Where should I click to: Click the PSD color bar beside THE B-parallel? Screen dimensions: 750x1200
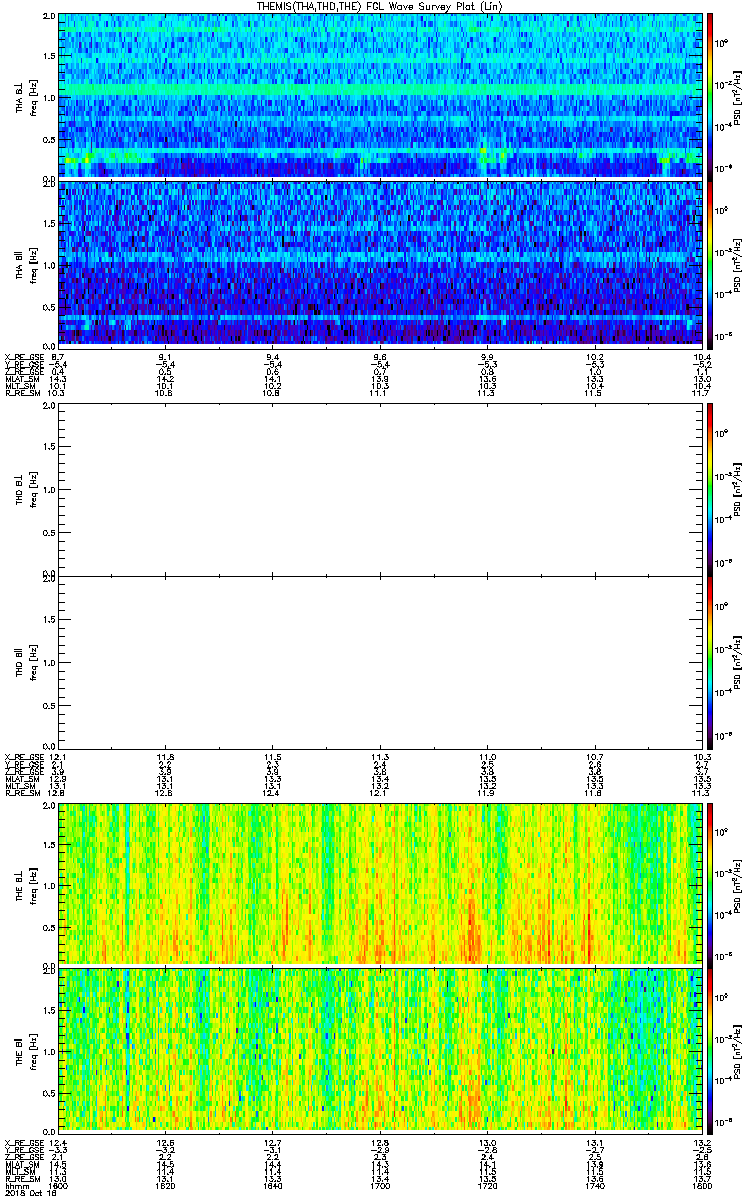(x=710, y=1049)
